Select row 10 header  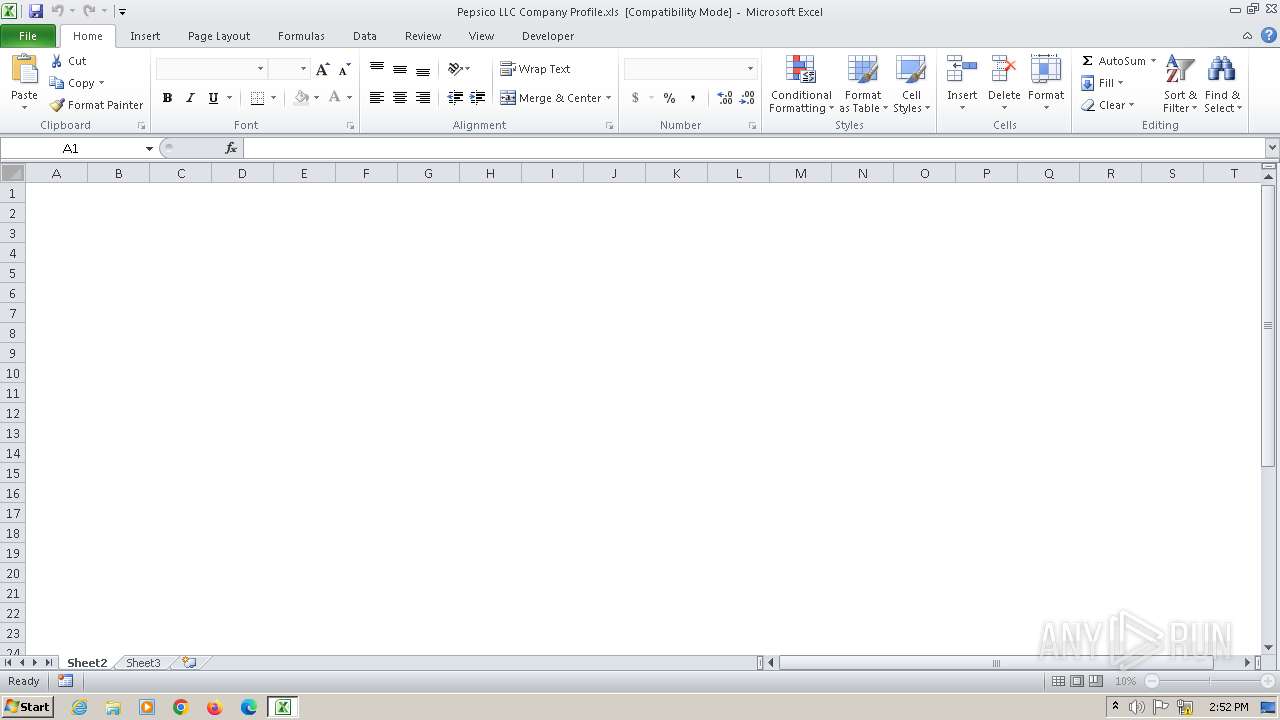[x=13, y=373]
